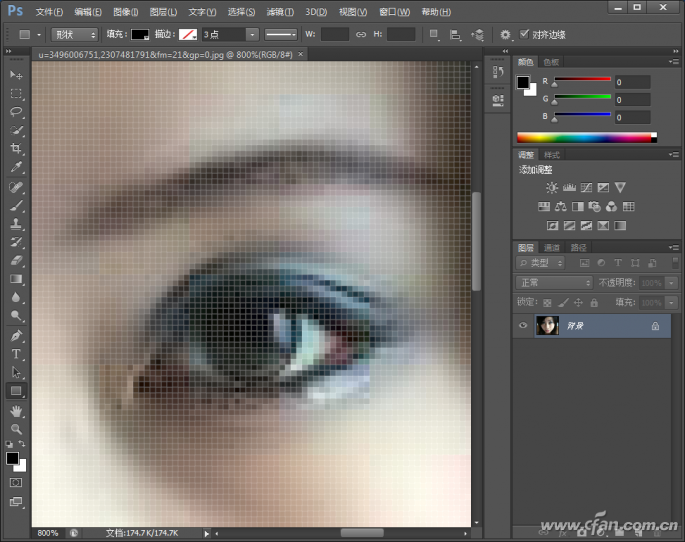685x542 pixels.
Task: Select the Lasso tool
Action: pyautogui.click(x=16, y=112)
